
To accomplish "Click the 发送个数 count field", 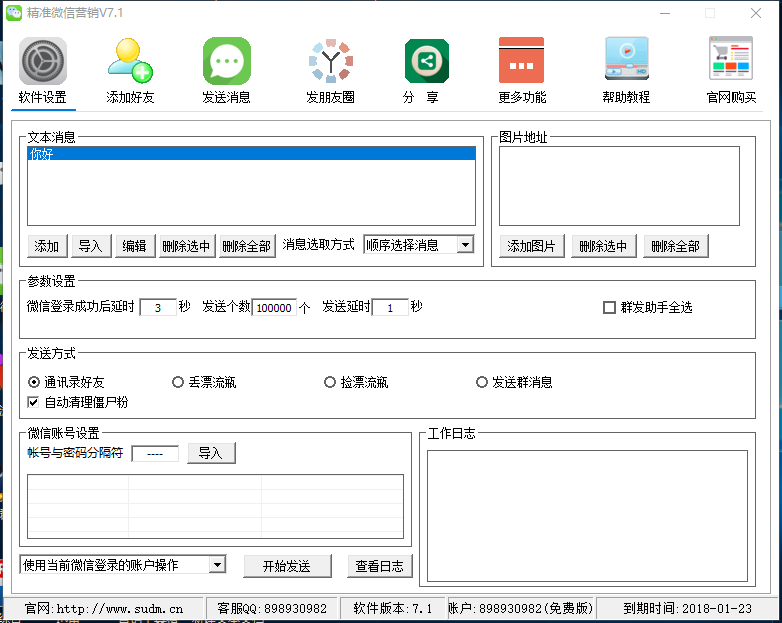I will (x=274, y=307).
